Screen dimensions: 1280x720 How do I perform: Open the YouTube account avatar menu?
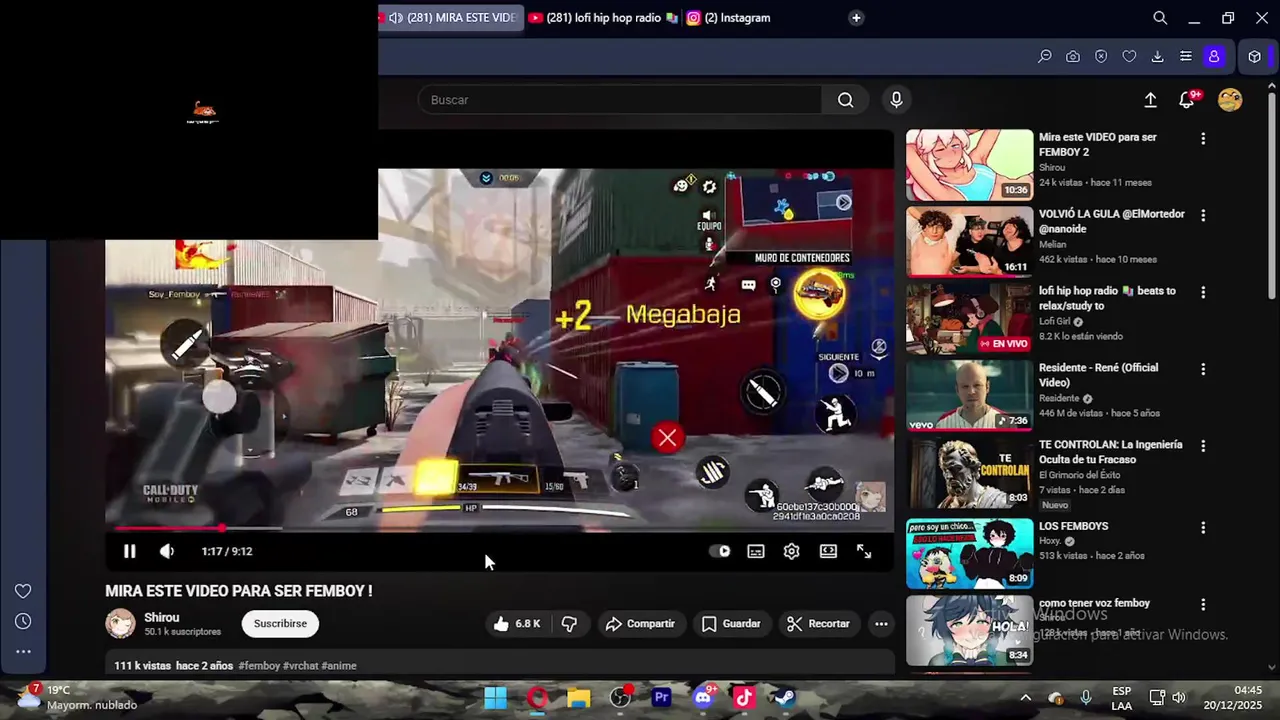coord(1230,100)
